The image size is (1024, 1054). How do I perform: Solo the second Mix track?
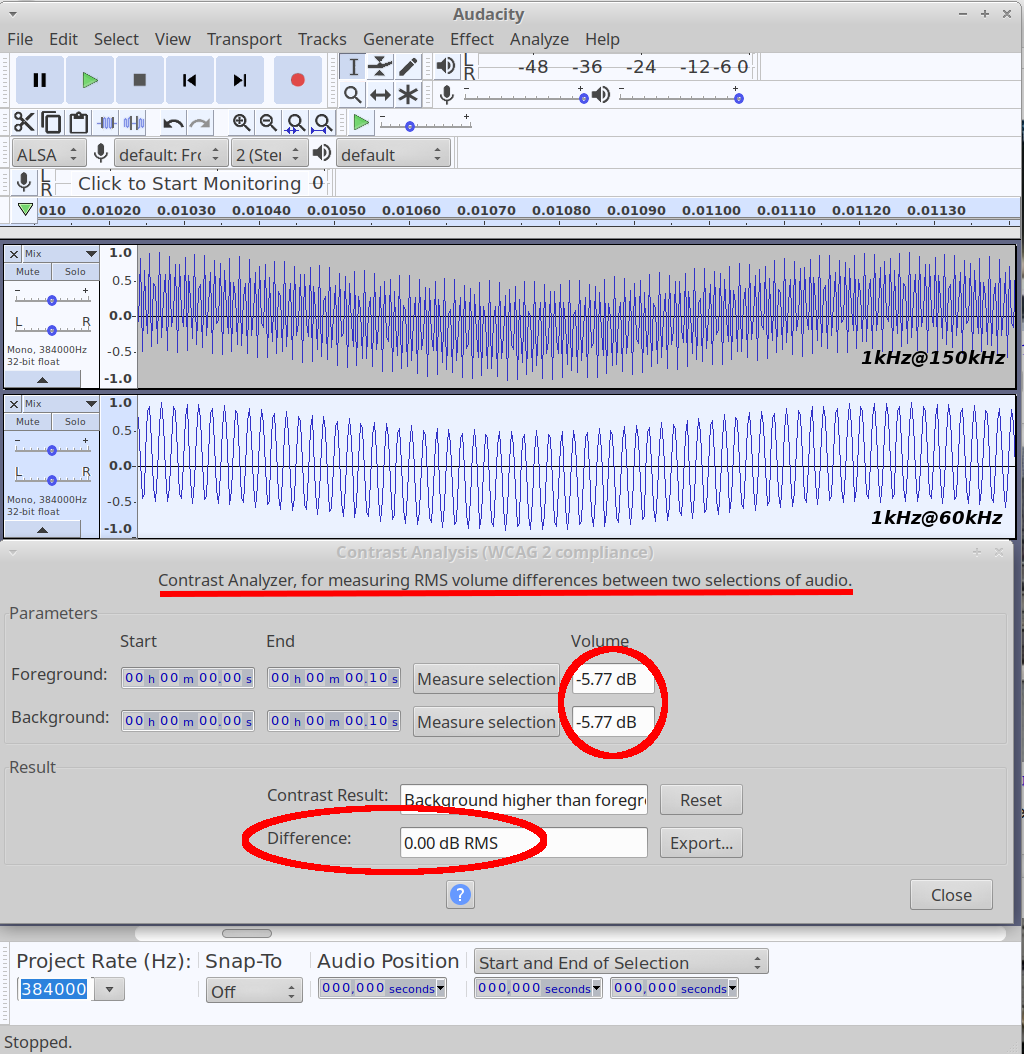coord(75,422)
